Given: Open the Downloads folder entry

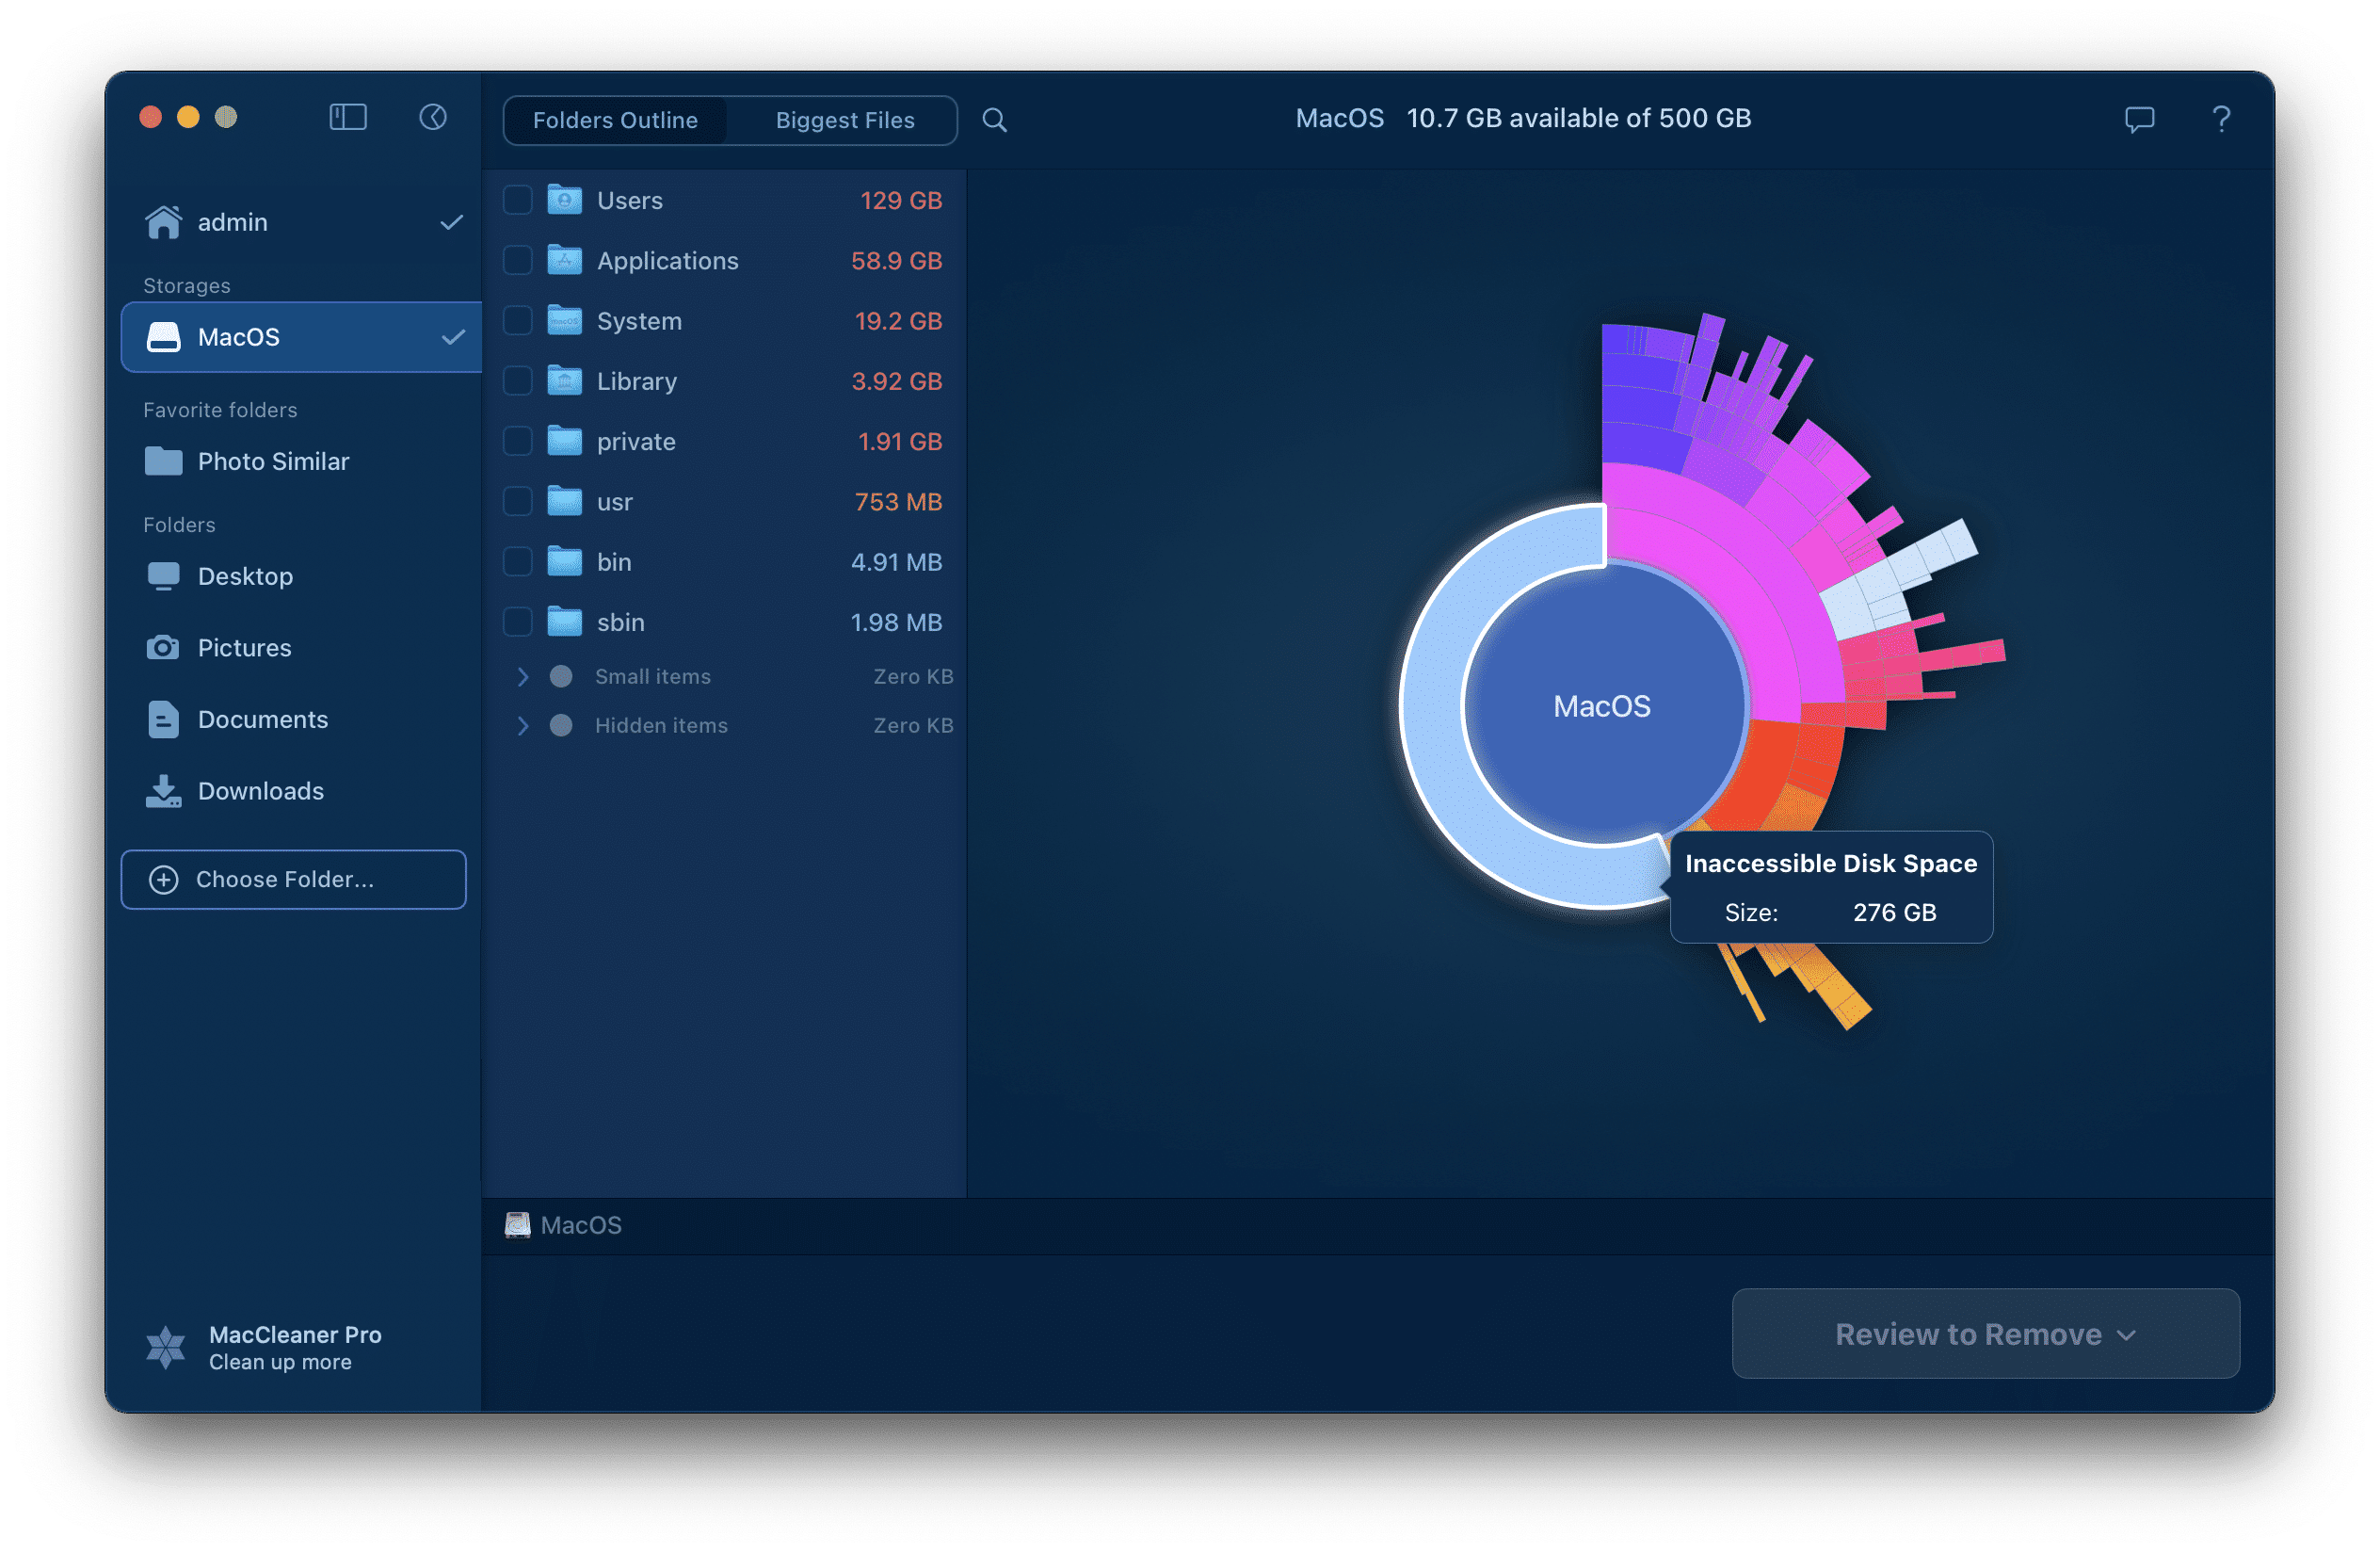Looking at the screenshot, I should 302,791.
